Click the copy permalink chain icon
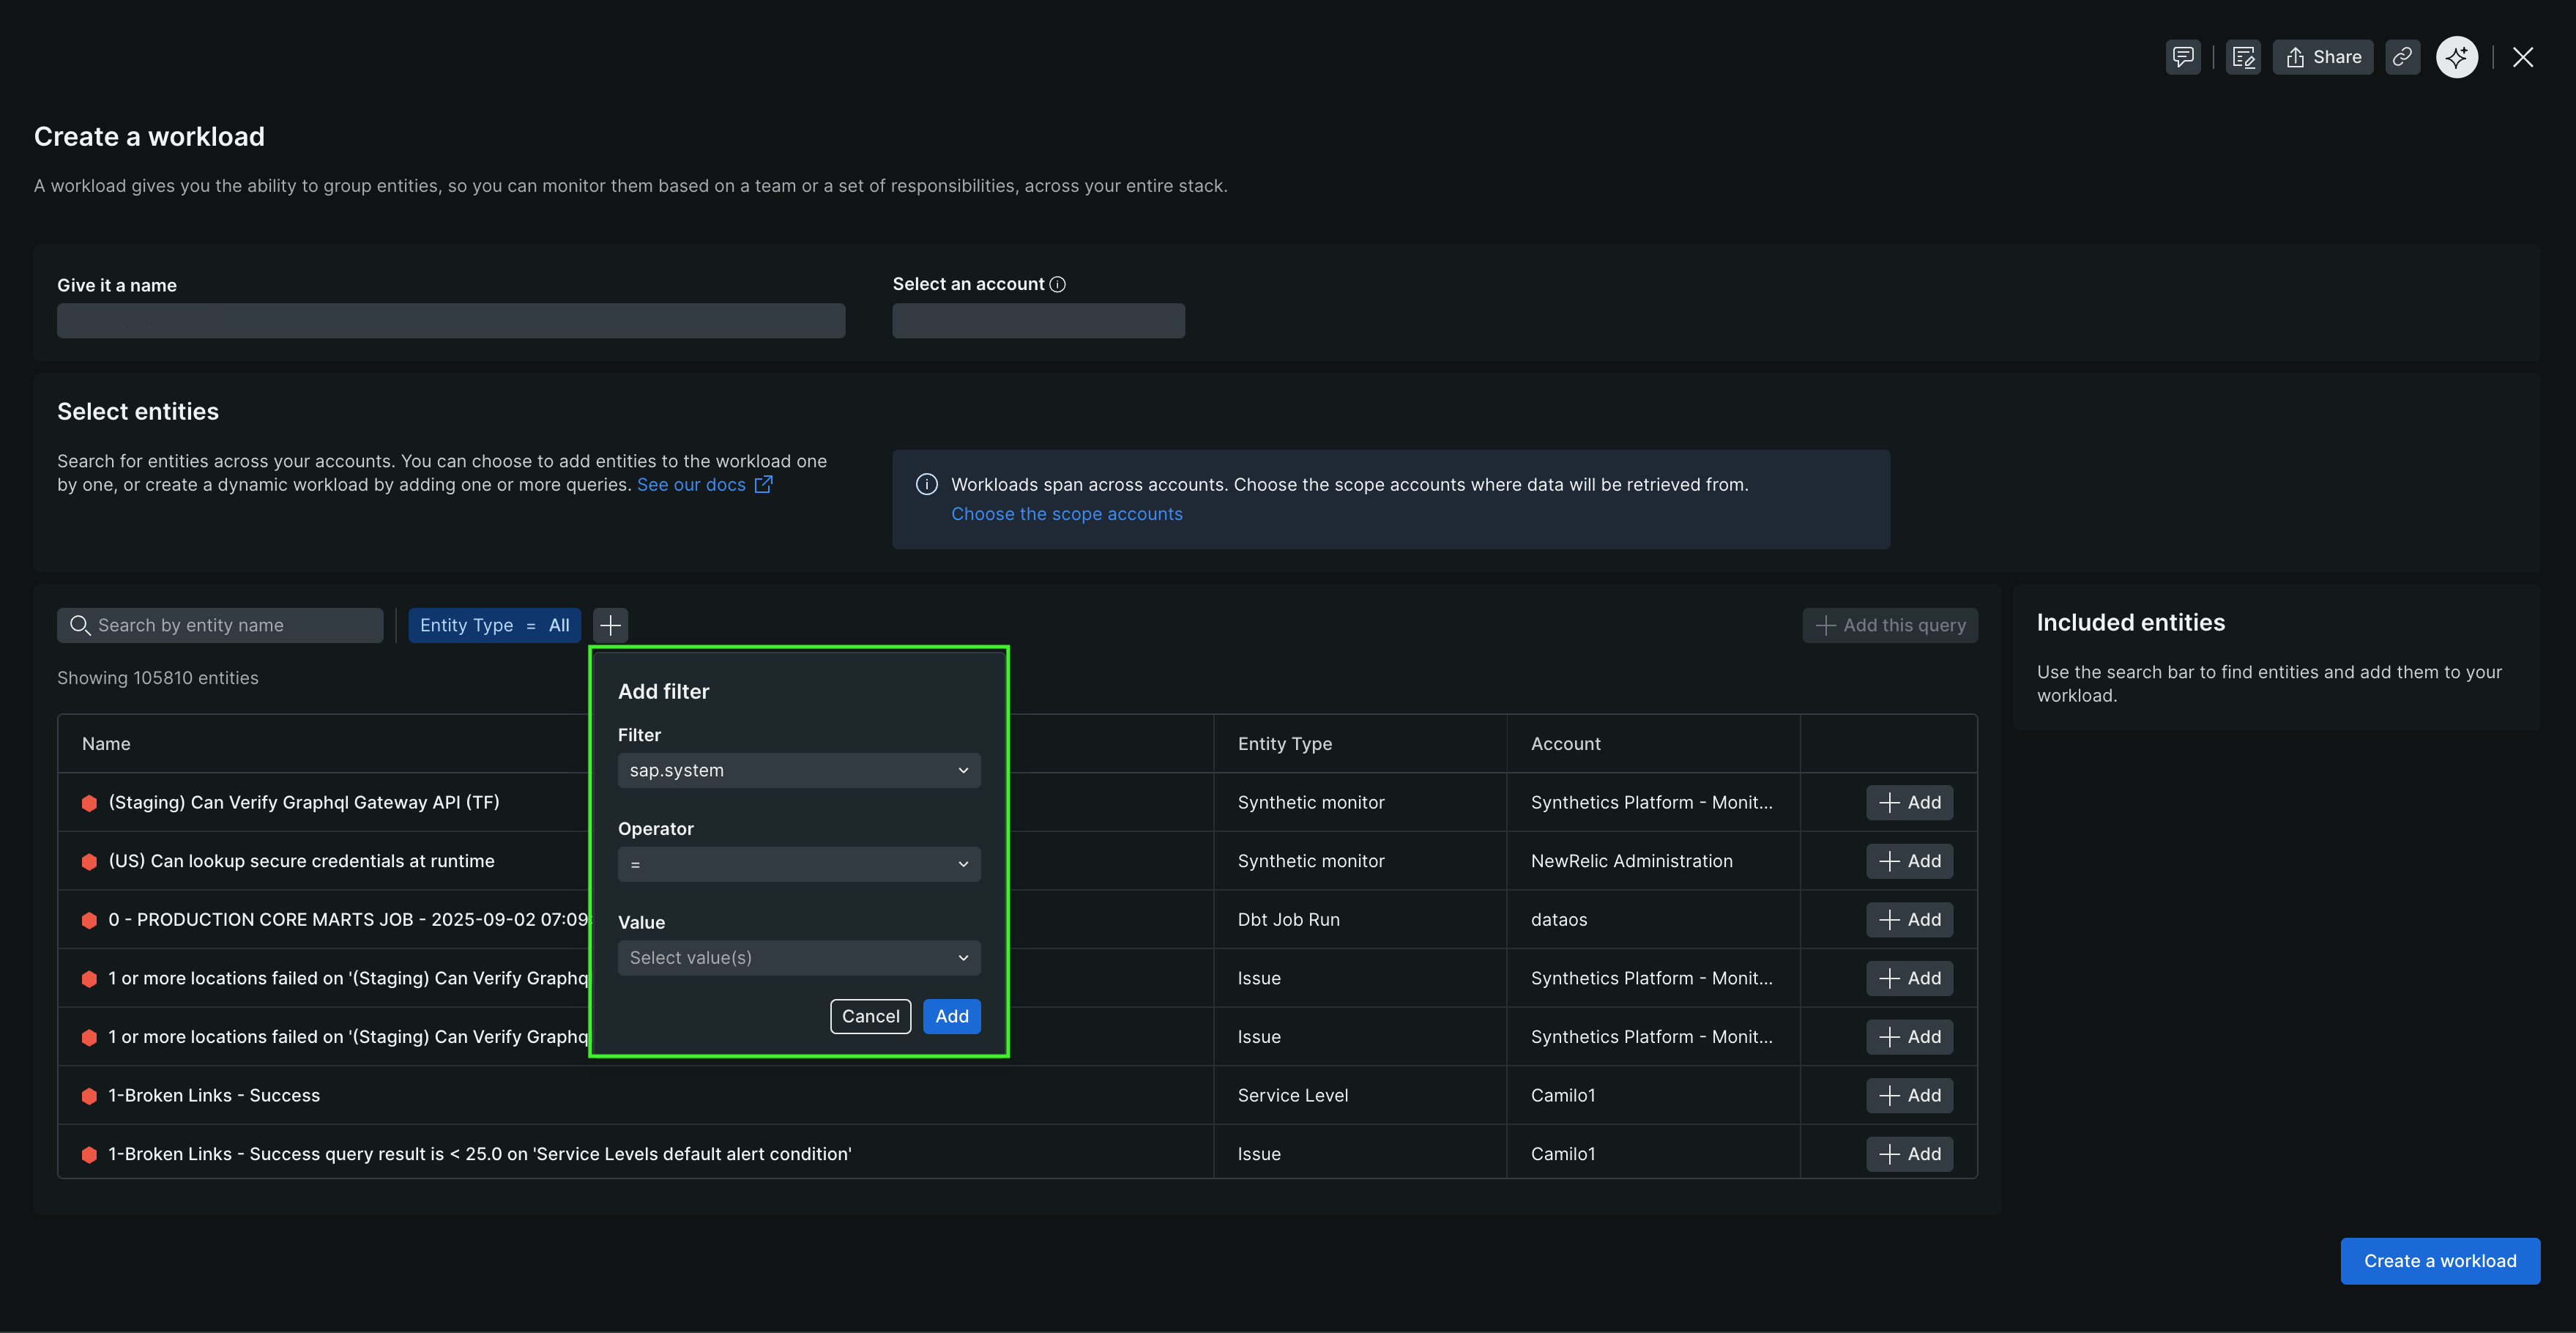The width and height of the screenshot is (2576, 1333). click(x=2402, y=57)
